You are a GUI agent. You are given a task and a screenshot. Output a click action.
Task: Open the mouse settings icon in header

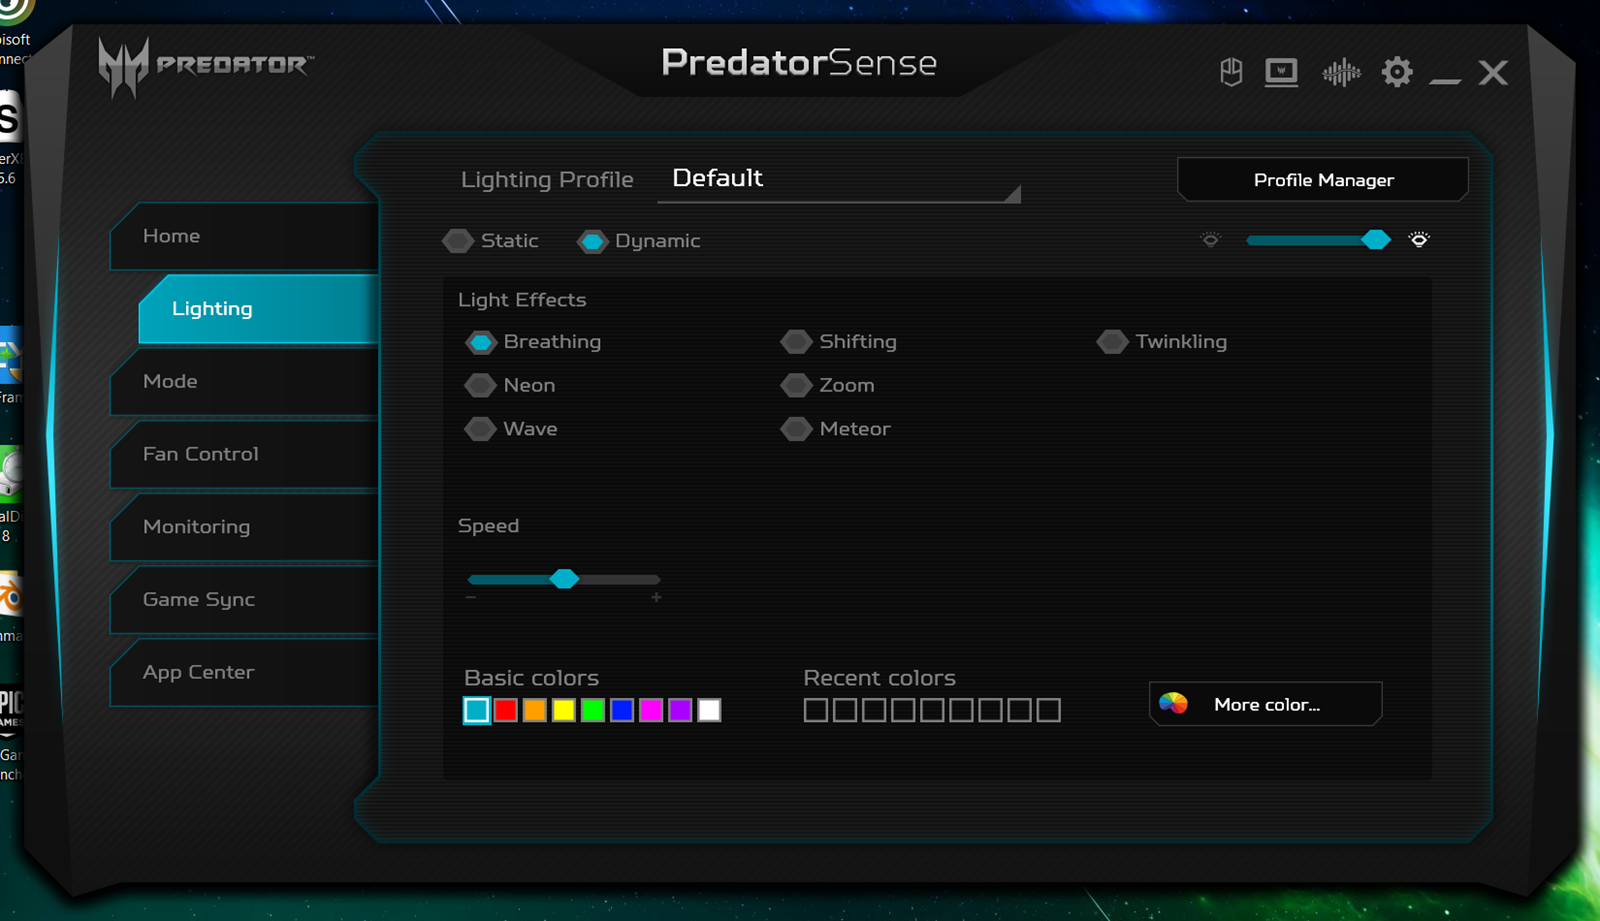click(1231, 72)
